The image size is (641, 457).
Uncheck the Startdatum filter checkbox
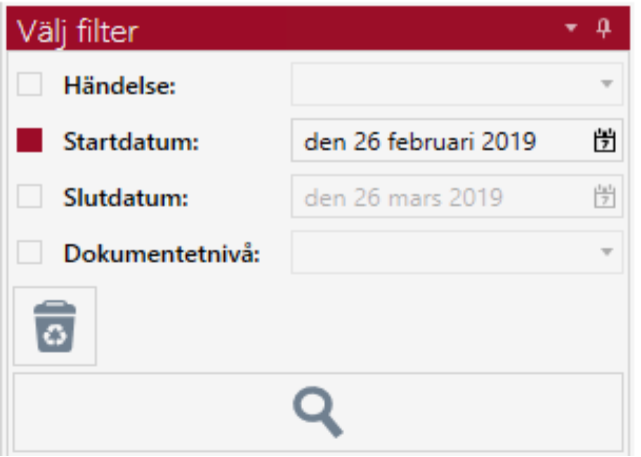pos(30,141)
